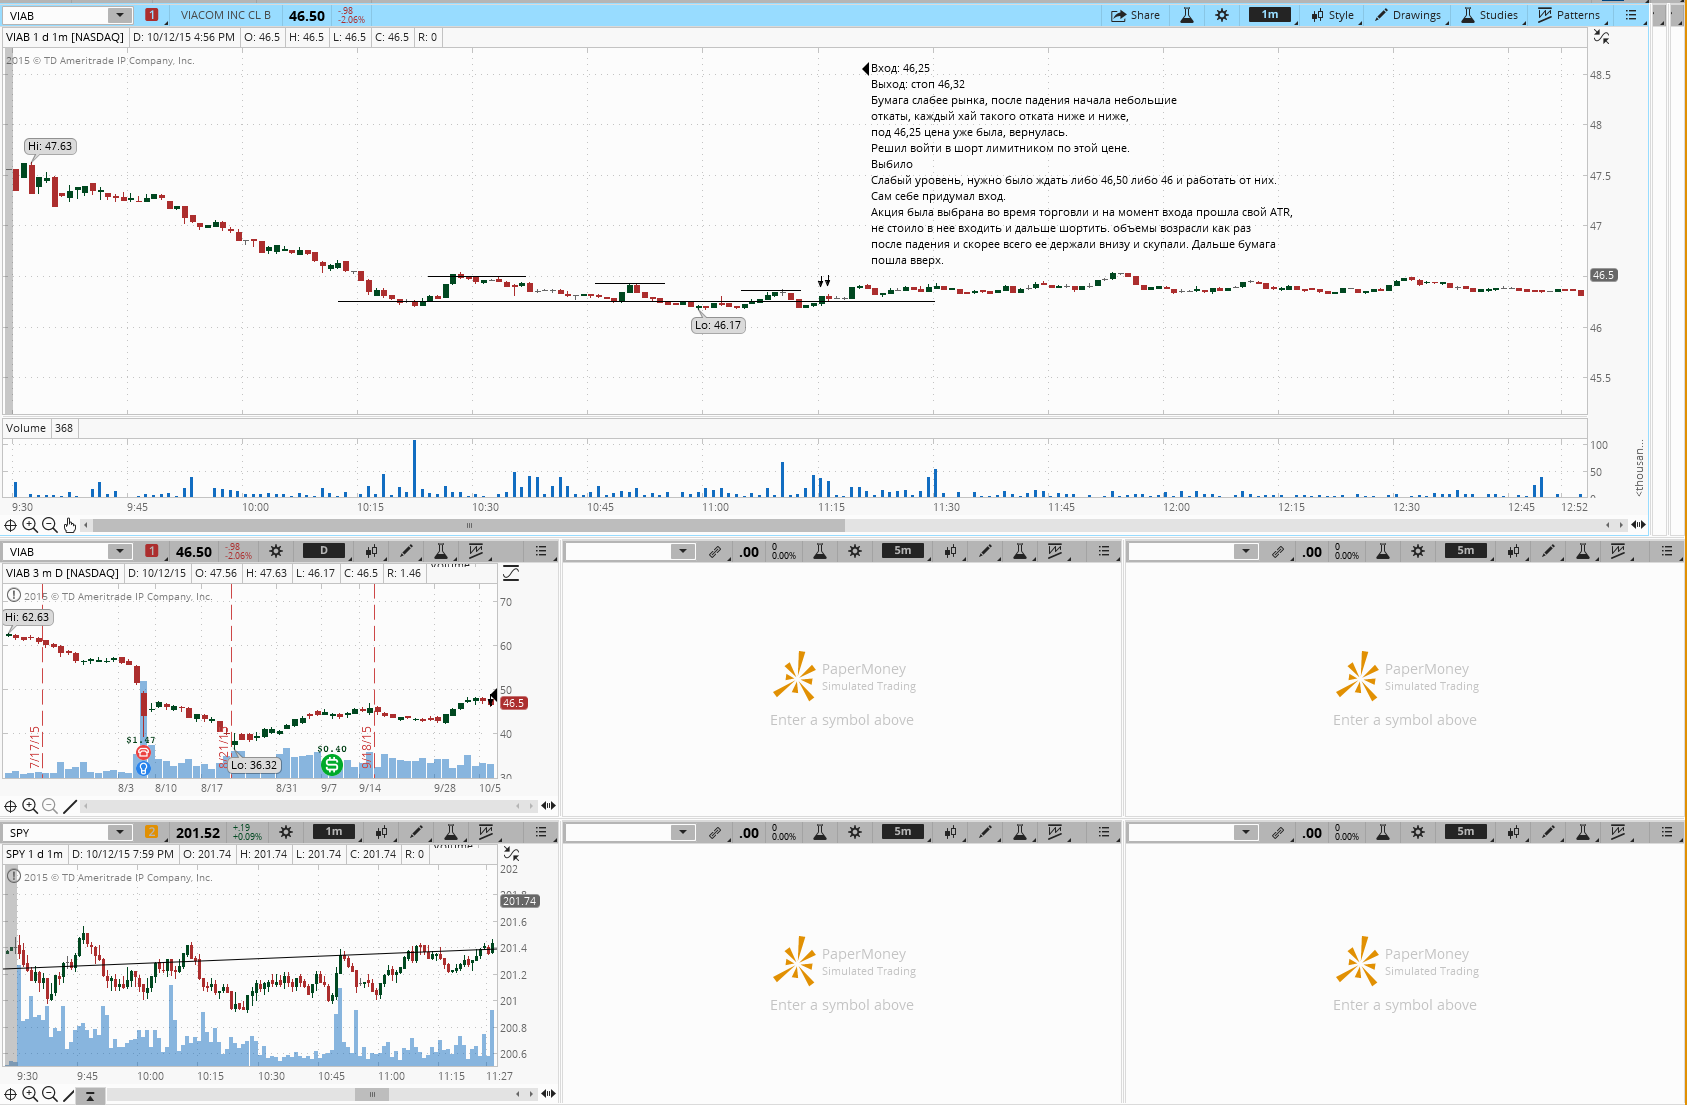Image resolution: width=1687 pixels, height=1105 pixels.
Task: Open the Patterns menu
Action: point(1568,15)
